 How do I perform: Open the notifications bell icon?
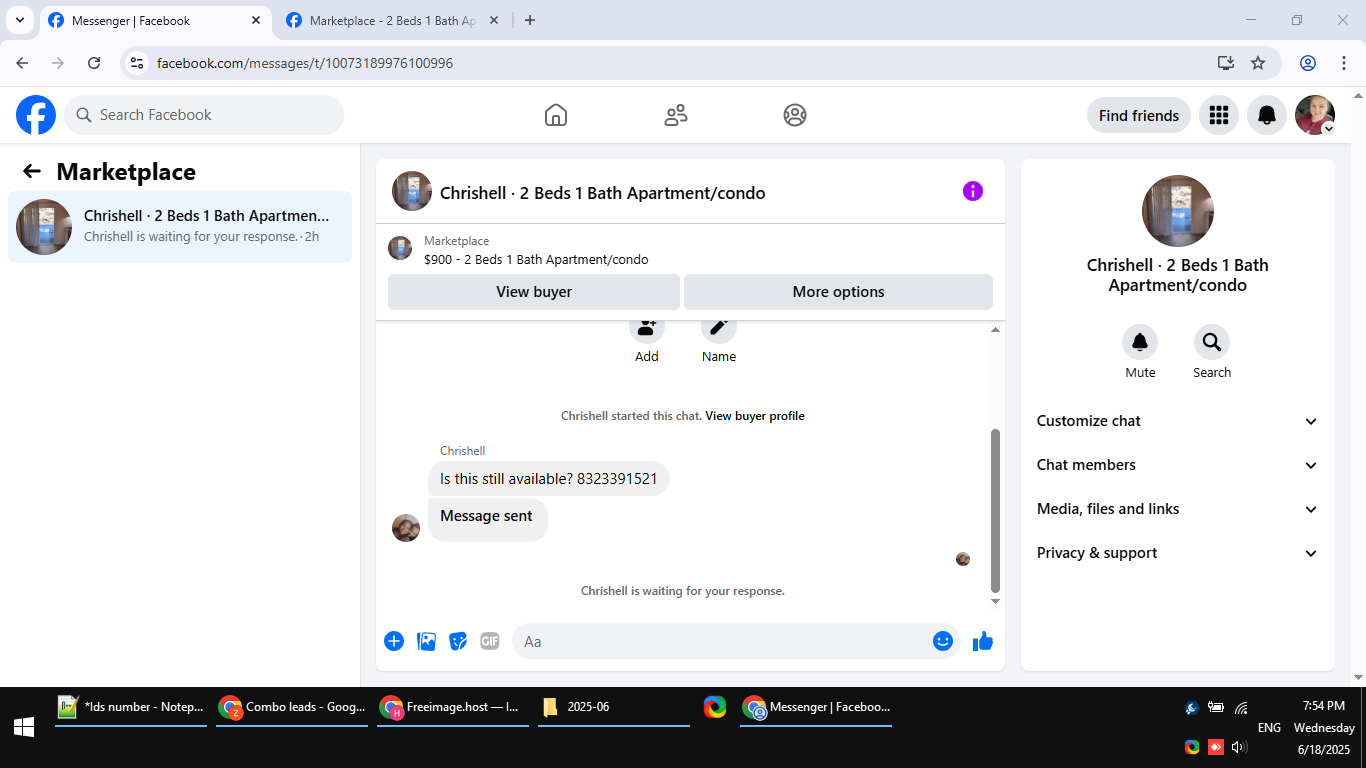[1267, 115]
